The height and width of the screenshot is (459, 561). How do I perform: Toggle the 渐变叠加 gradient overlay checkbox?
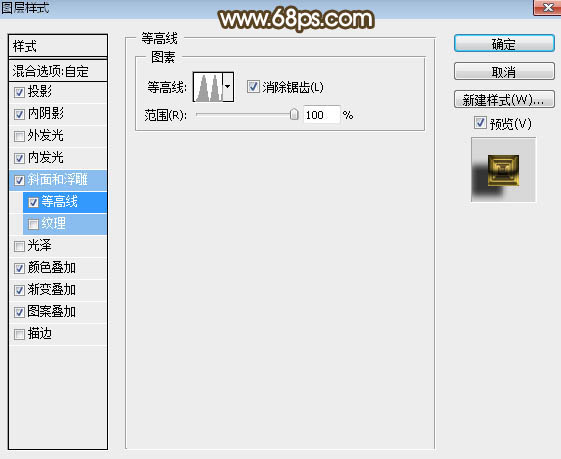pyautogui.click(x=19, y=290)
